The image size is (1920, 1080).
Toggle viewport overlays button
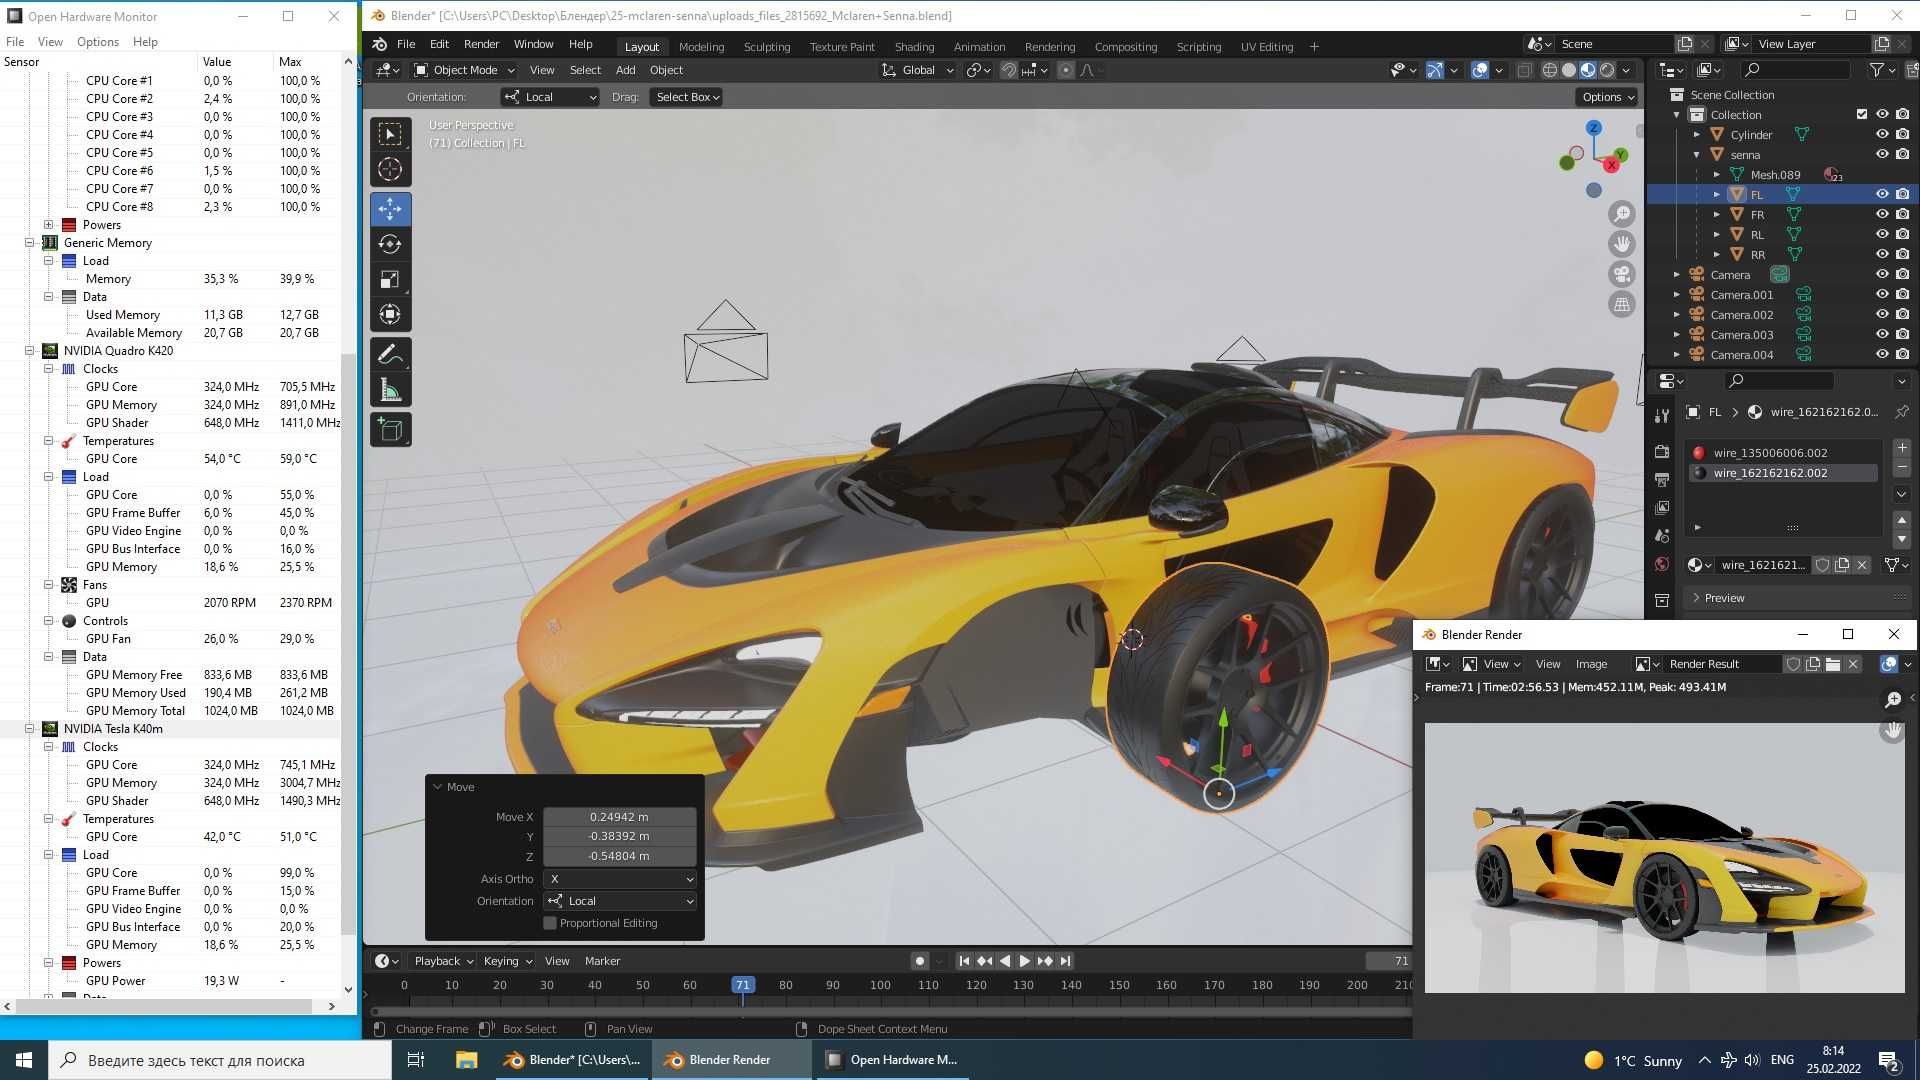point(1480,70)
